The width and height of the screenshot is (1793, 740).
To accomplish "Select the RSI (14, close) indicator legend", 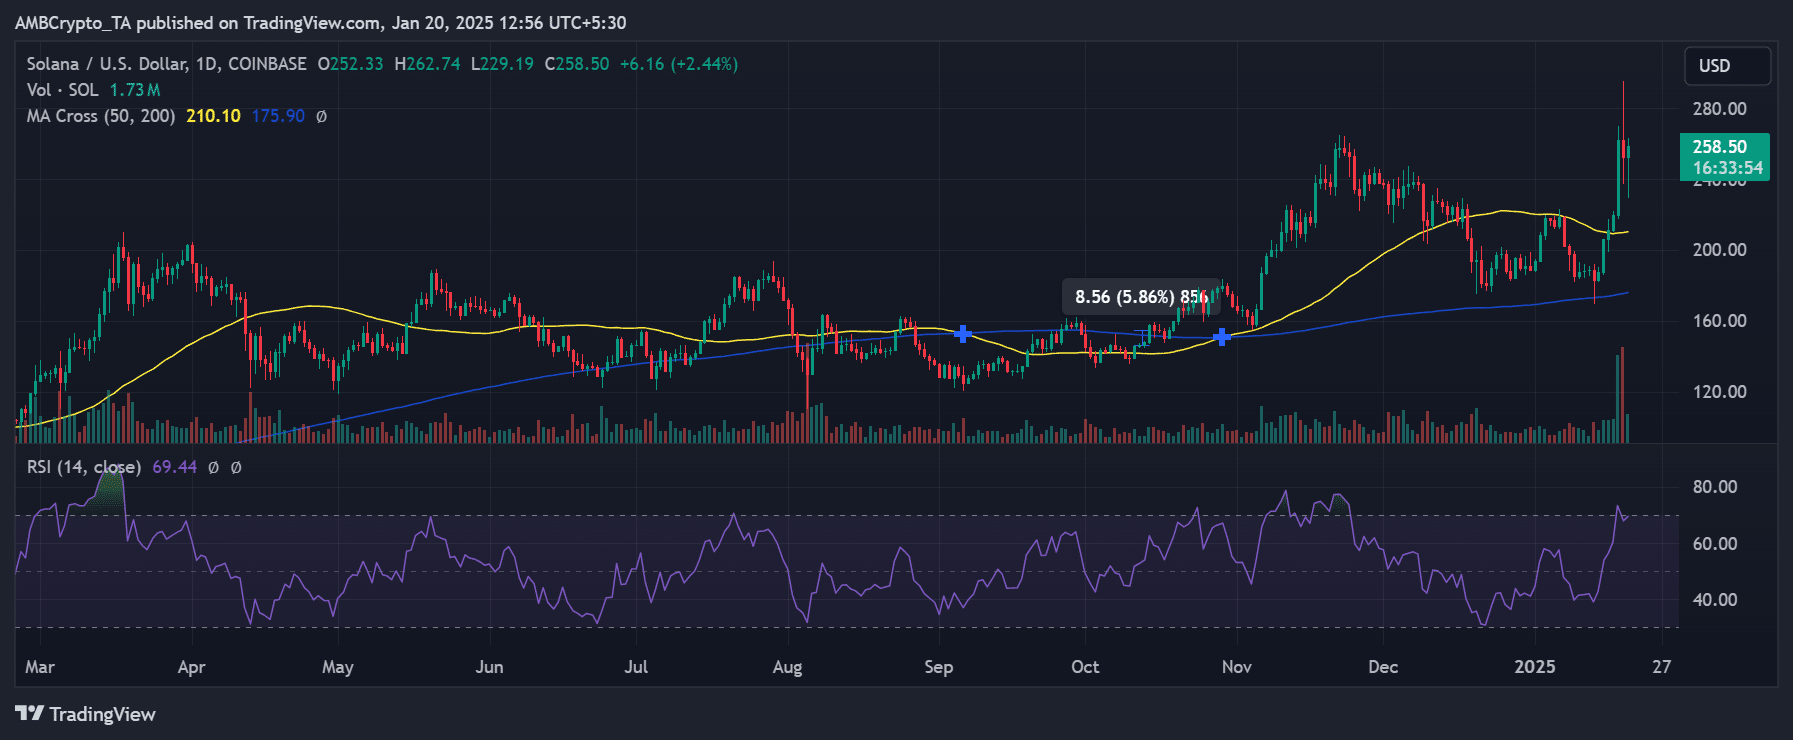I will click(x=83, y=467).
